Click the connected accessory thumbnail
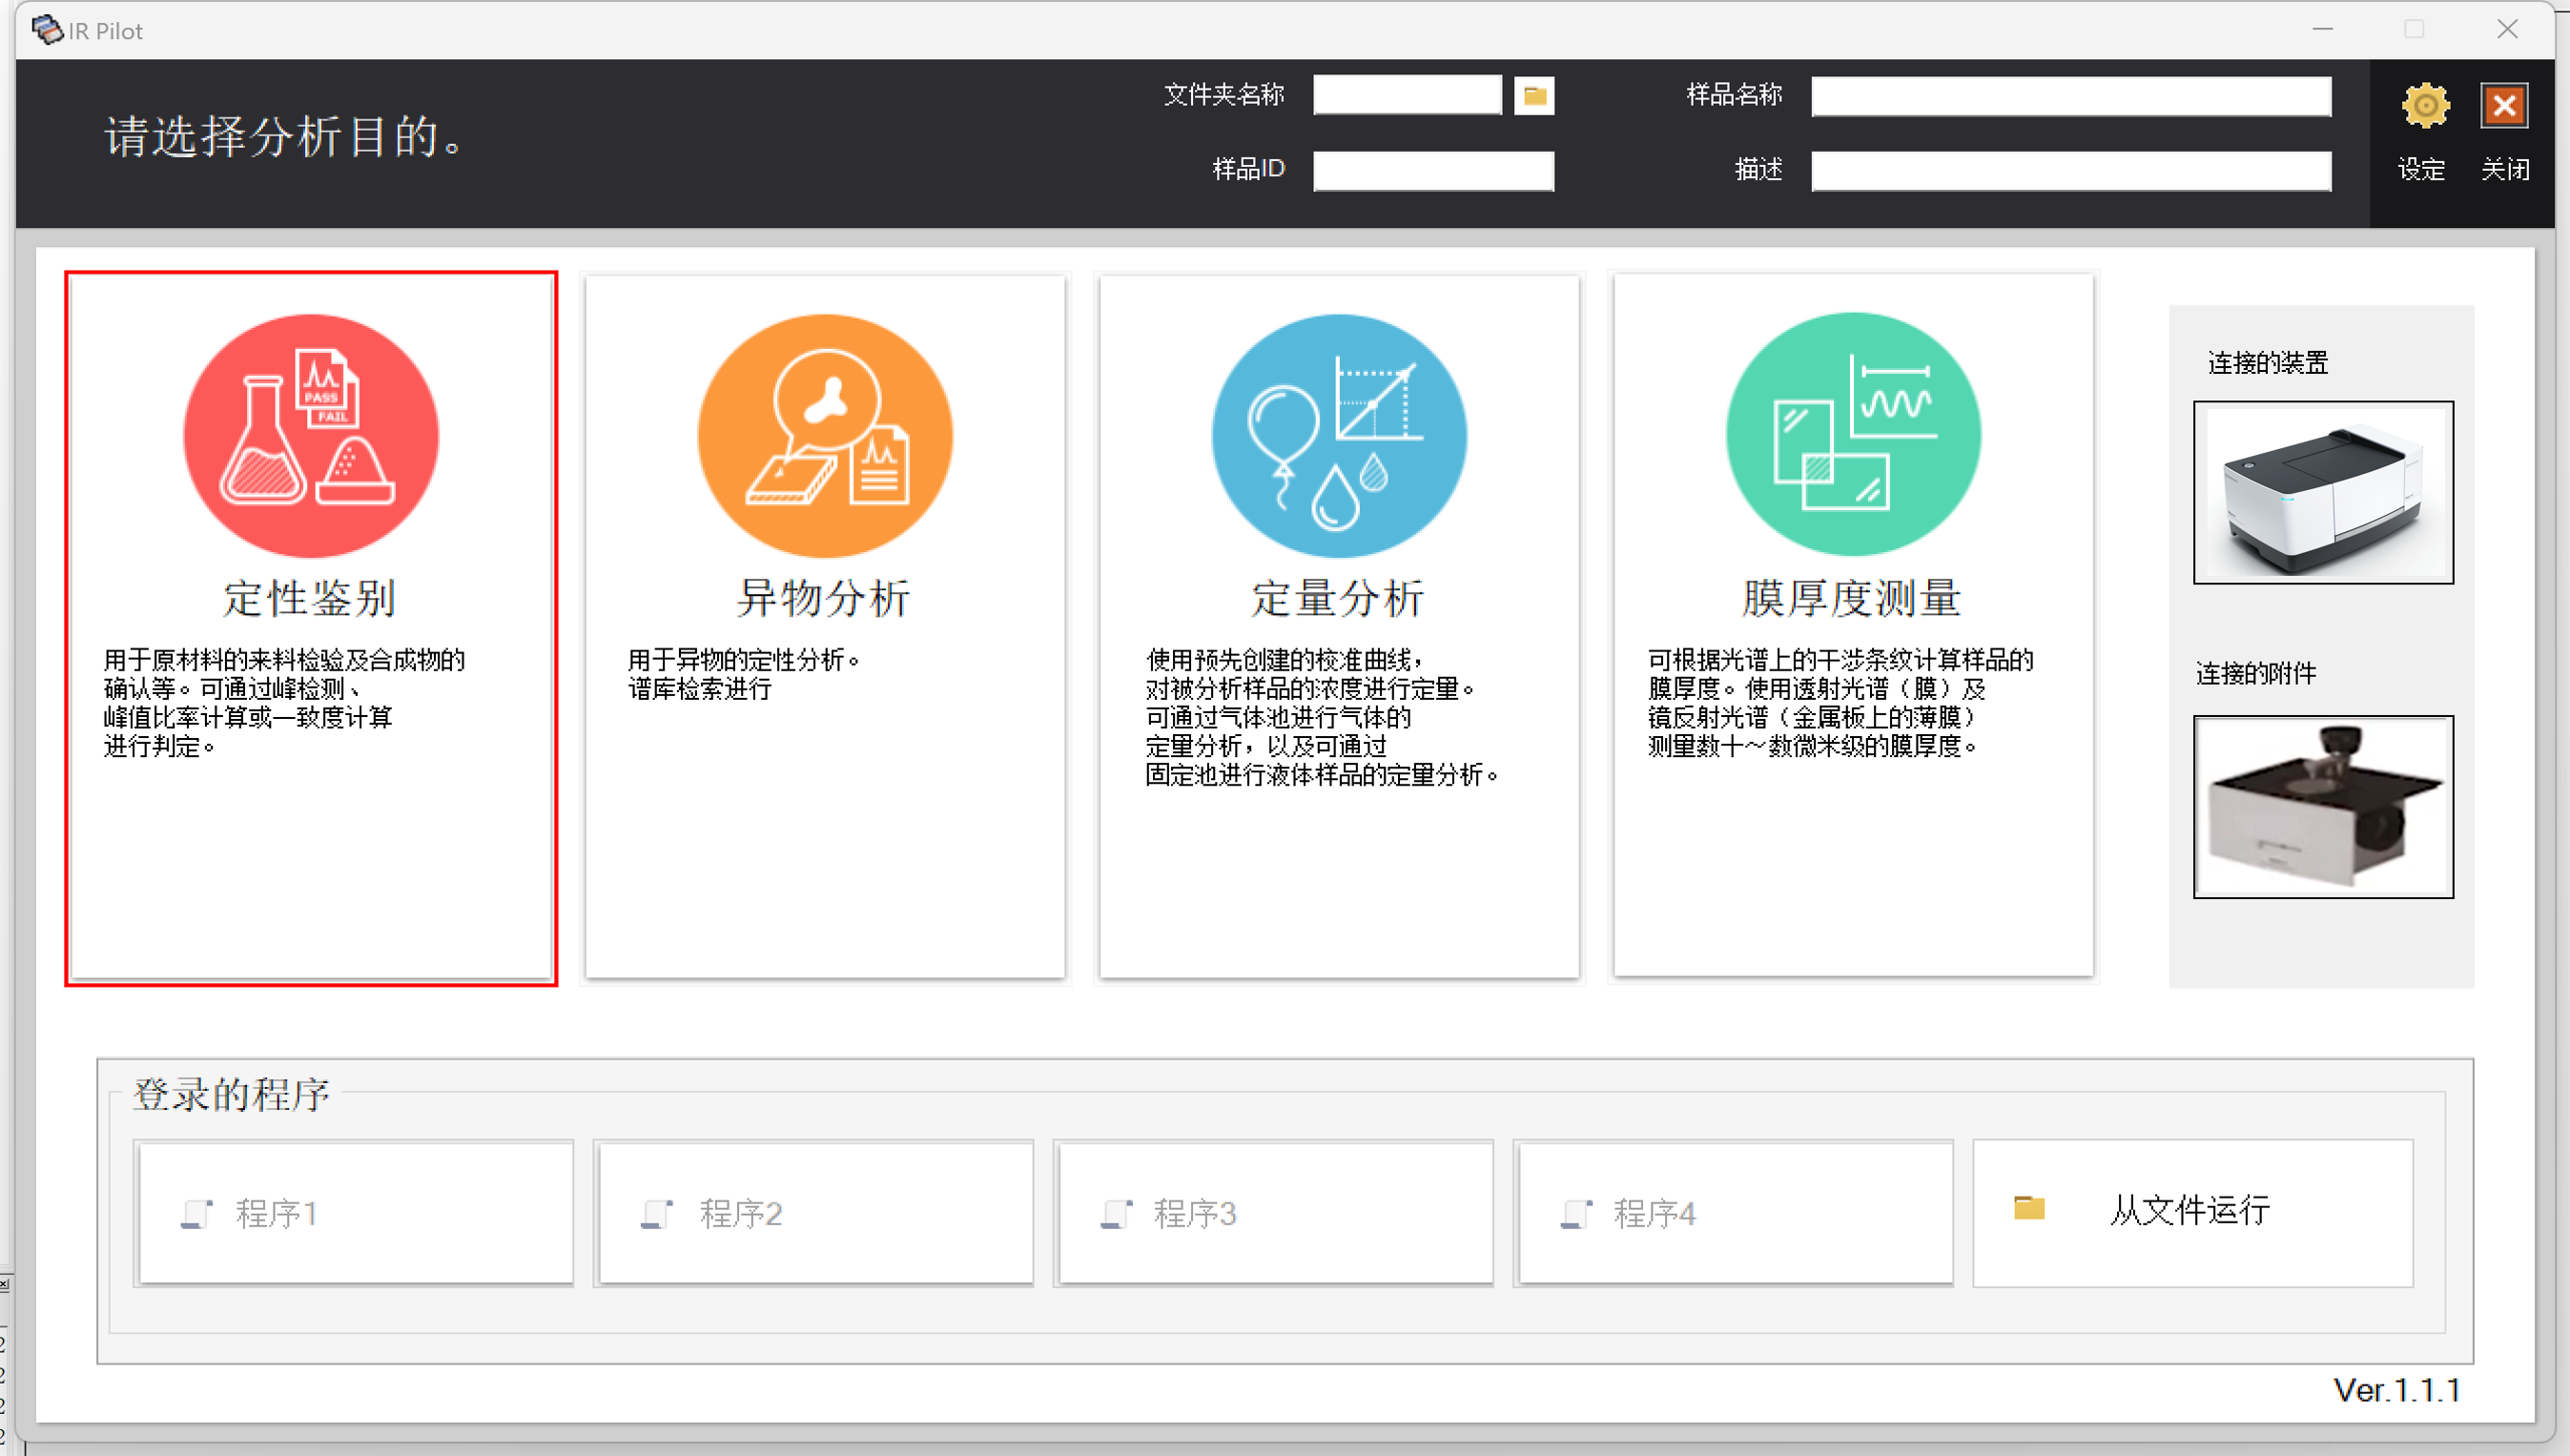The image size is (2570, 1456). pos(2323,806)
